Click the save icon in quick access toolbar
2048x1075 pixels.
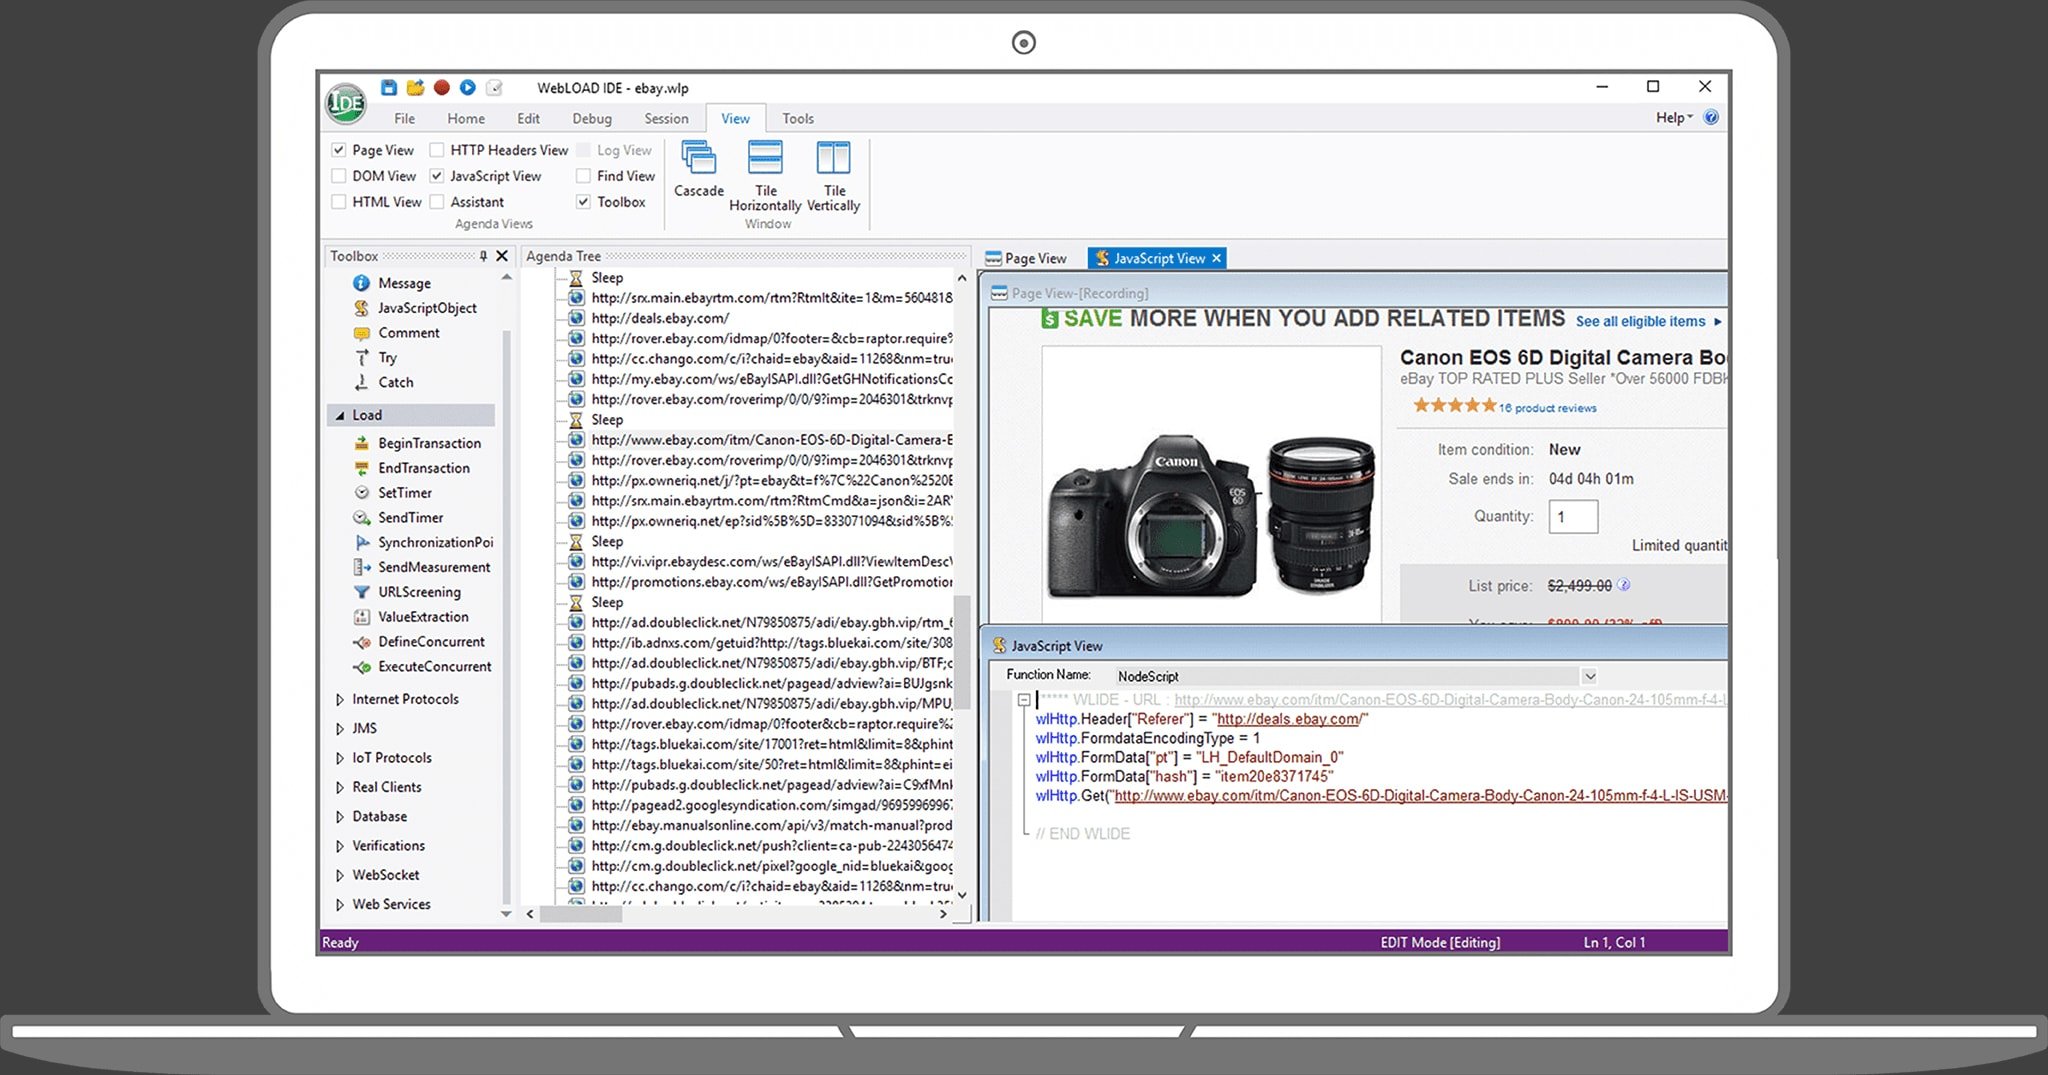[x=389, y=88]
